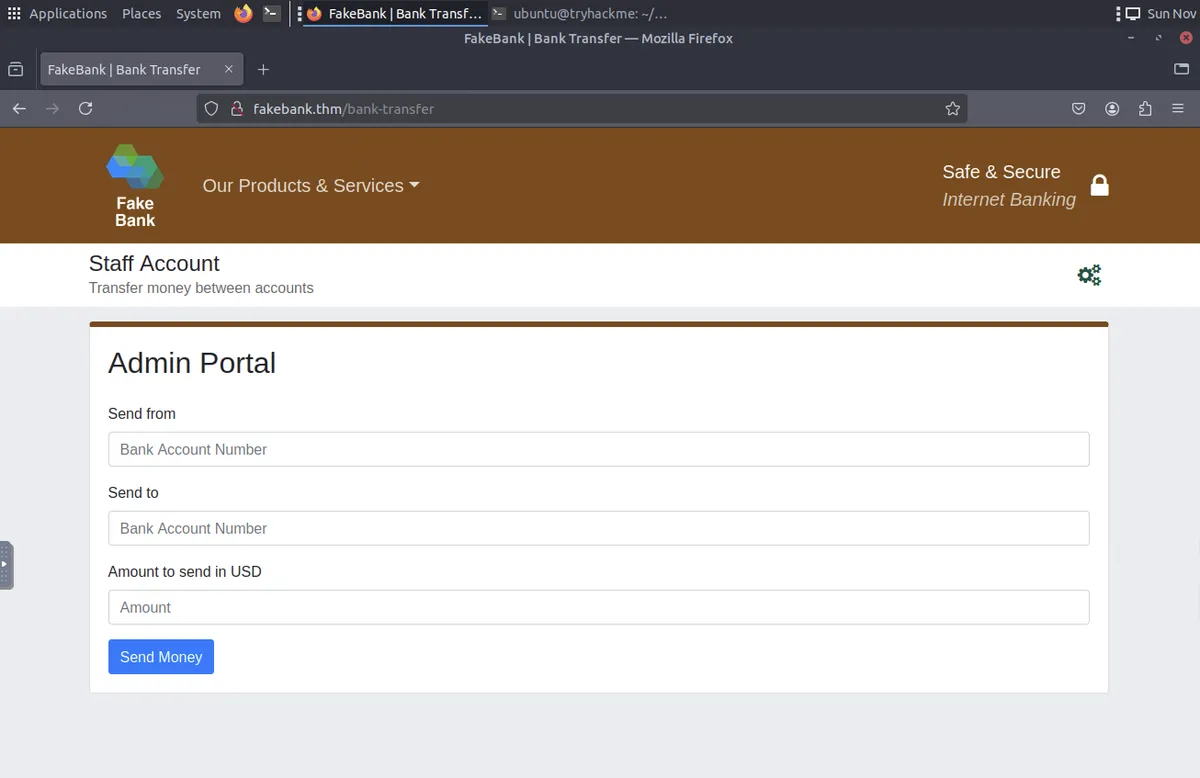Viewport: 1200px width, 778px height.
Task: Click the Send from account number field
Action: tap(598, 449)
